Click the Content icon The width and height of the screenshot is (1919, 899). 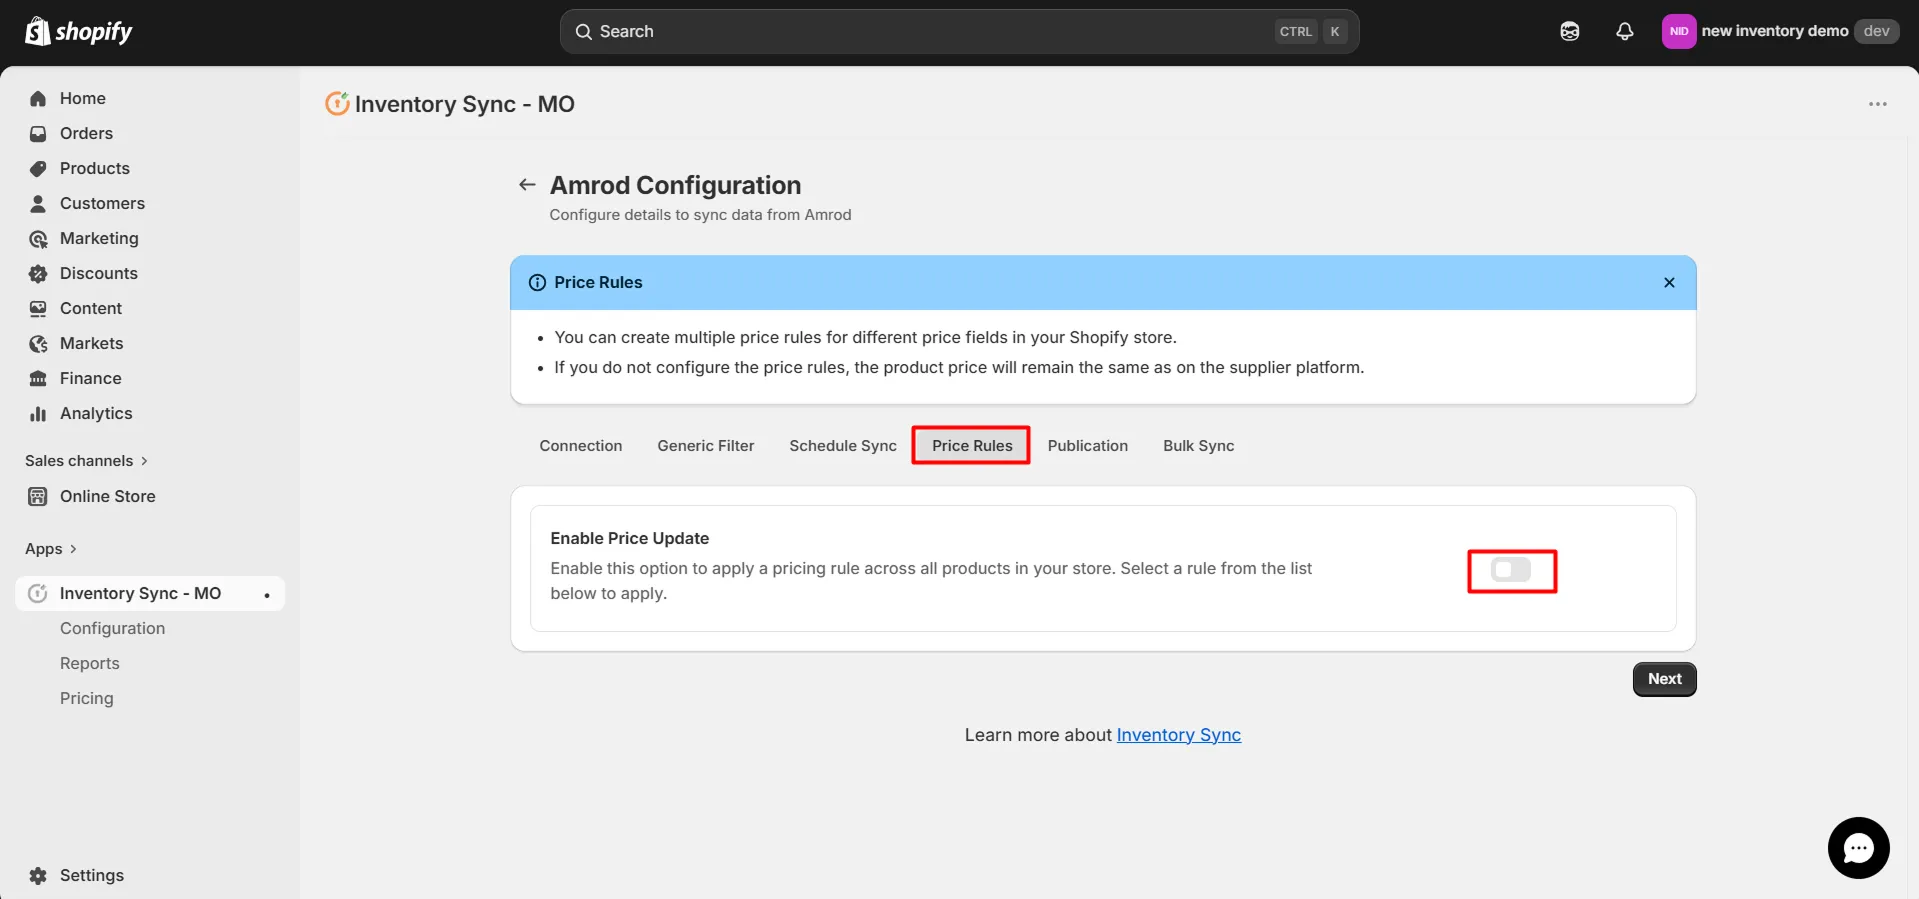38,308
